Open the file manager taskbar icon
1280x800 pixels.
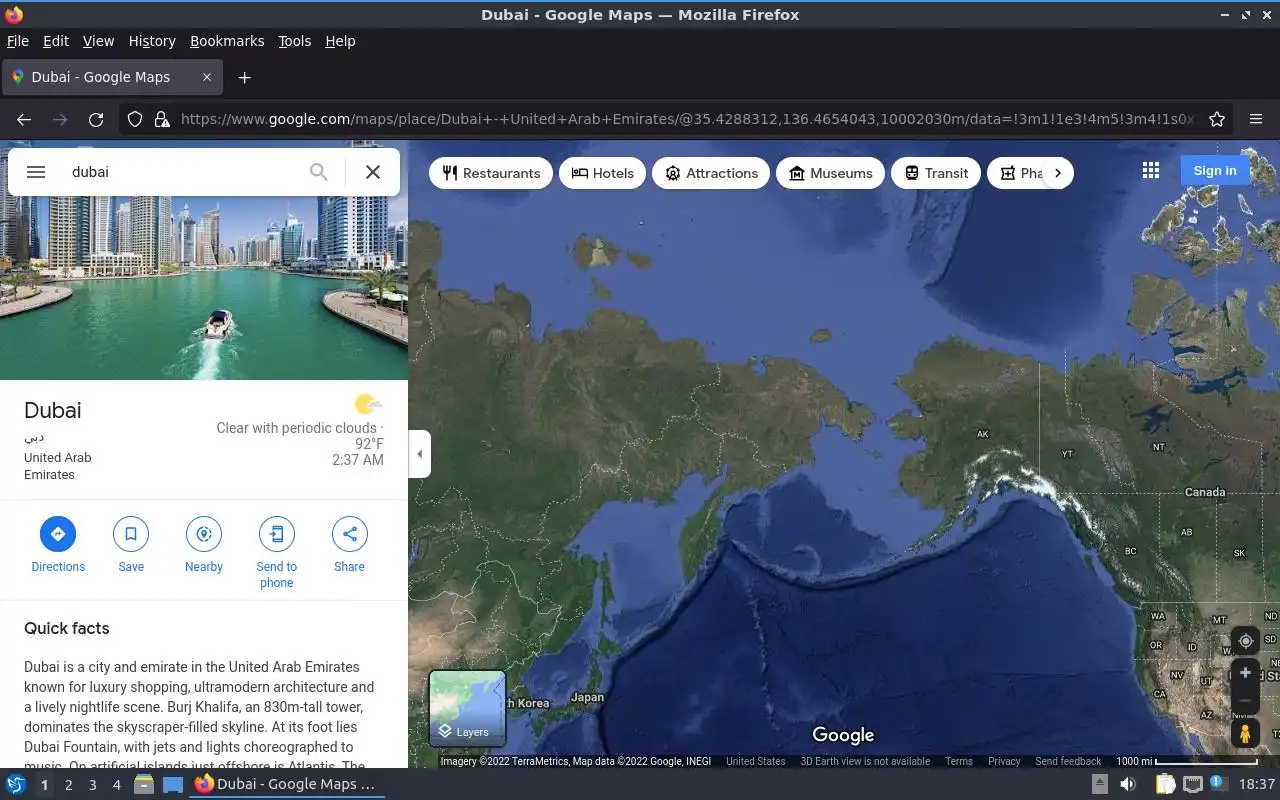click(x=144, y=784)
